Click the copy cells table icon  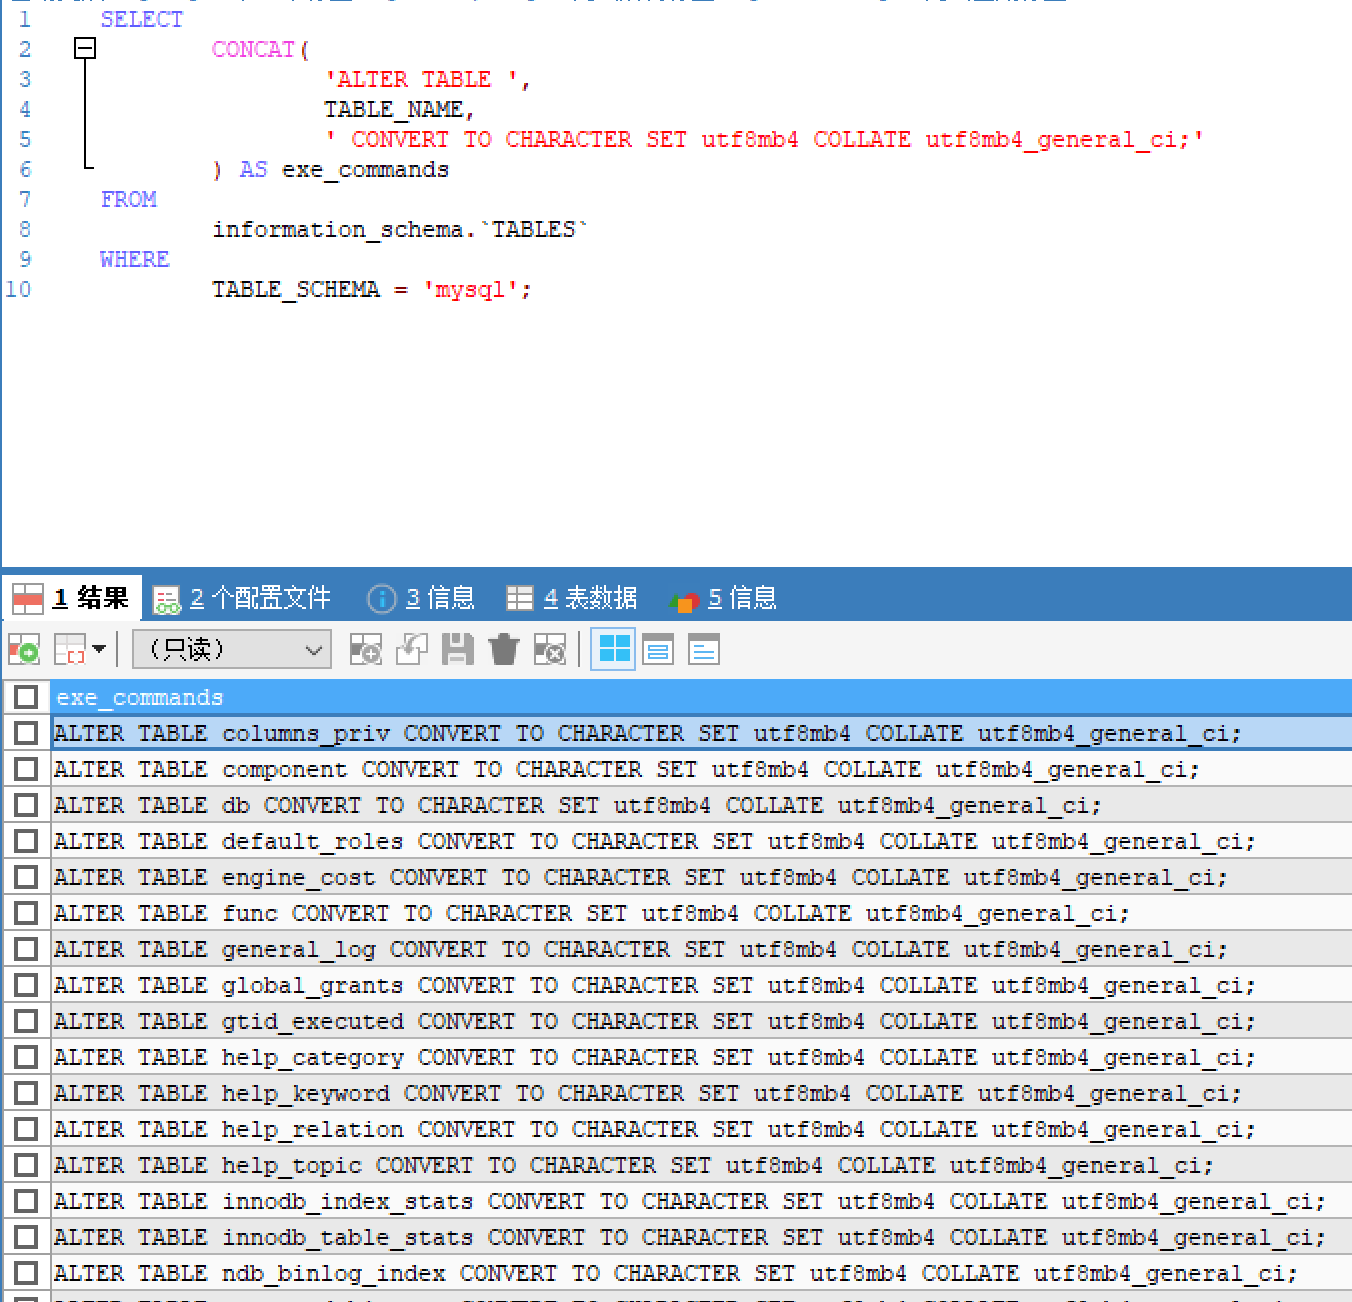(70, 650)
